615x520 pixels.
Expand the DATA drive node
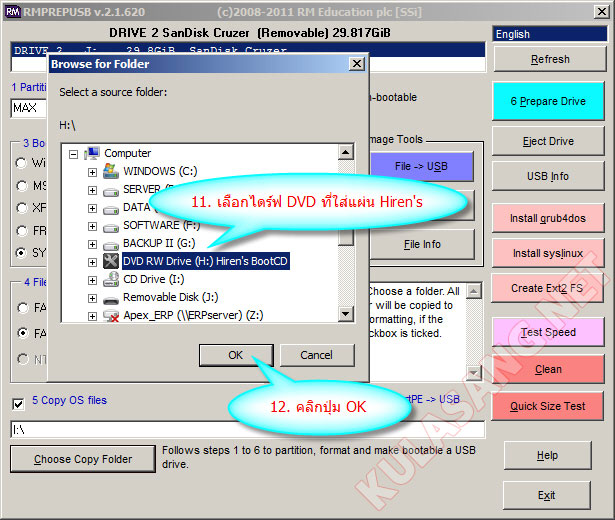92,208
